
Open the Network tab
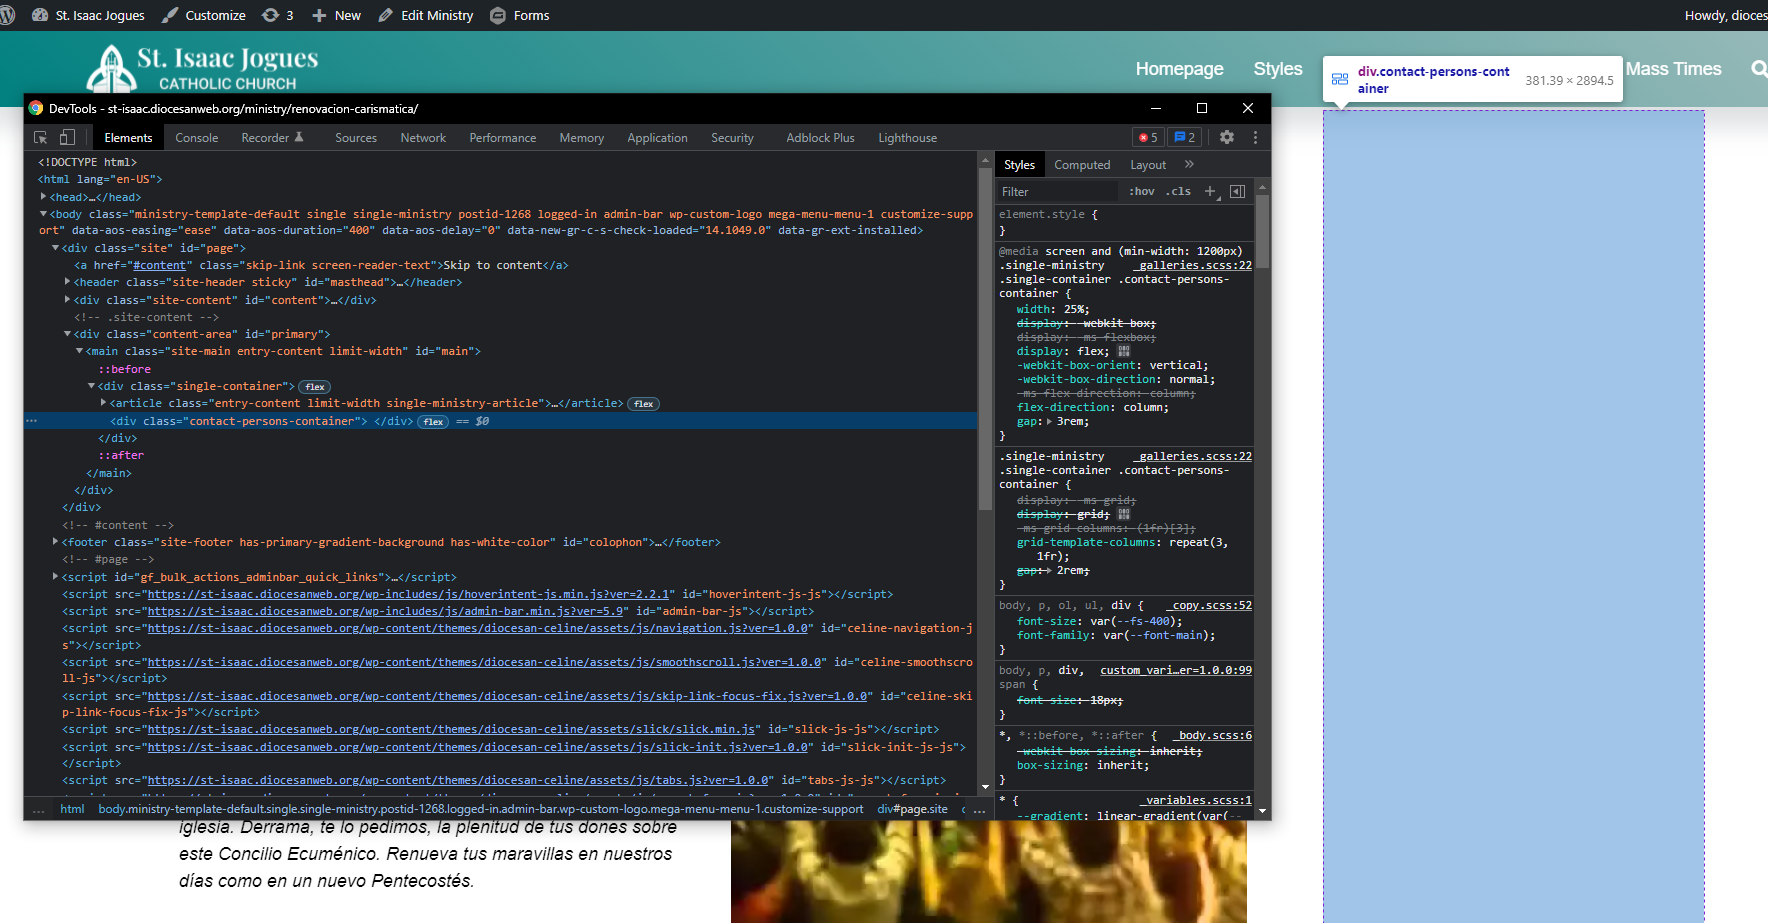[423, 138]
